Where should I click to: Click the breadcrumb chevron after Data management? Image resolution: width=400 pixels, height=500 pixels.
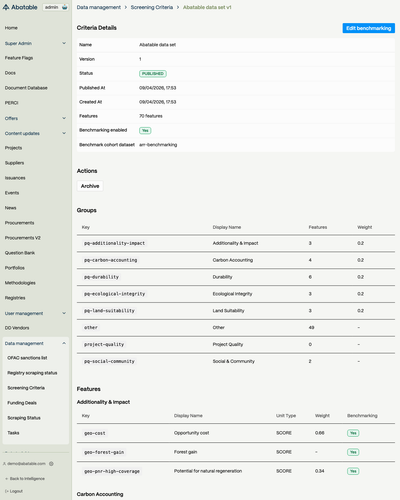126,7
